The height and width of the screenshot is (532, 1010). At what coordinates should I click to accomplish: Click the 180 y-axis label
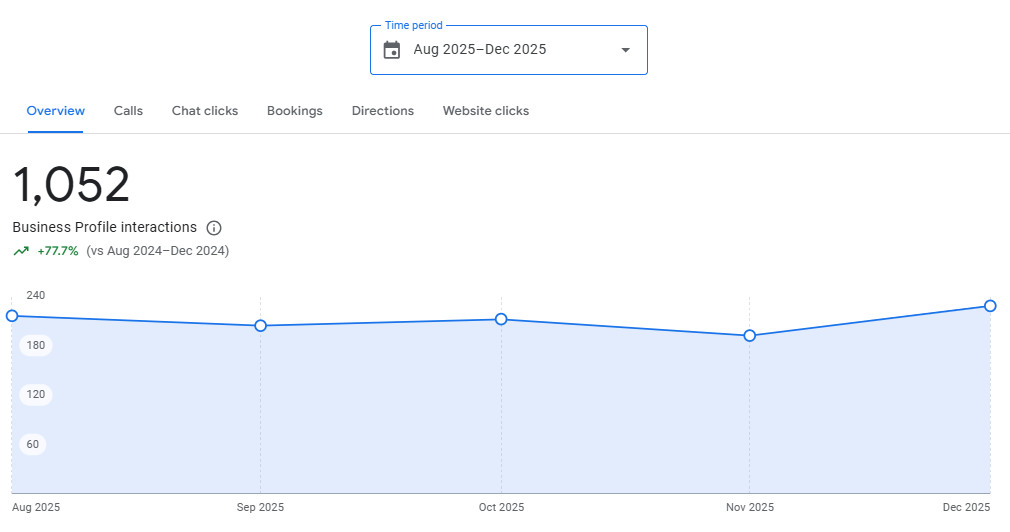35,345
